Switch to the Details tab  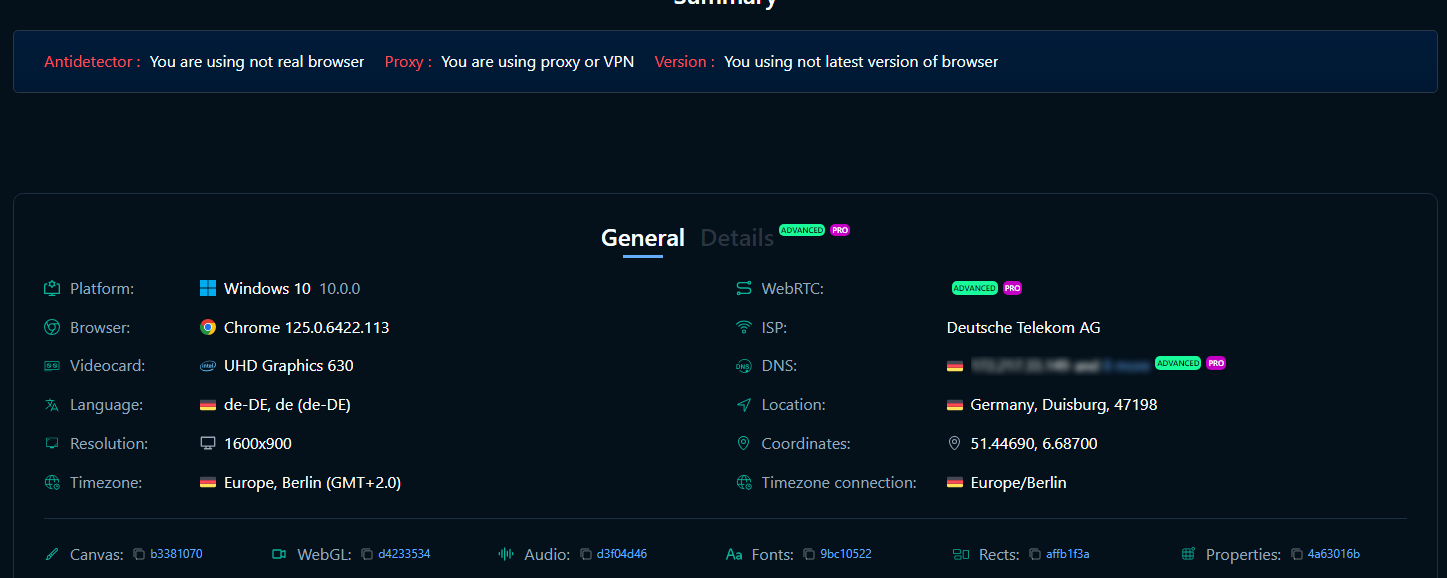[x=737, y=238]
